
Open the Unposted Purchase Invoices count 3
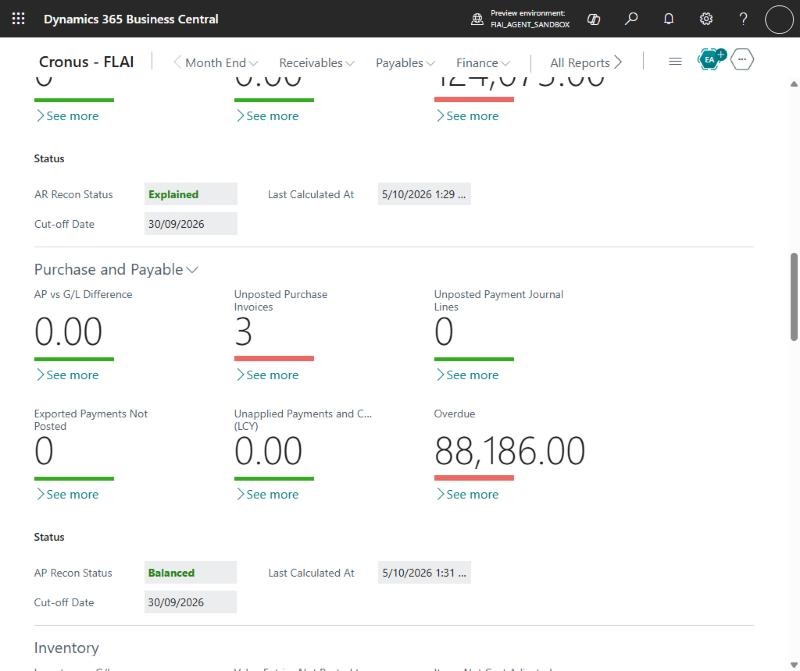[243, 332]
